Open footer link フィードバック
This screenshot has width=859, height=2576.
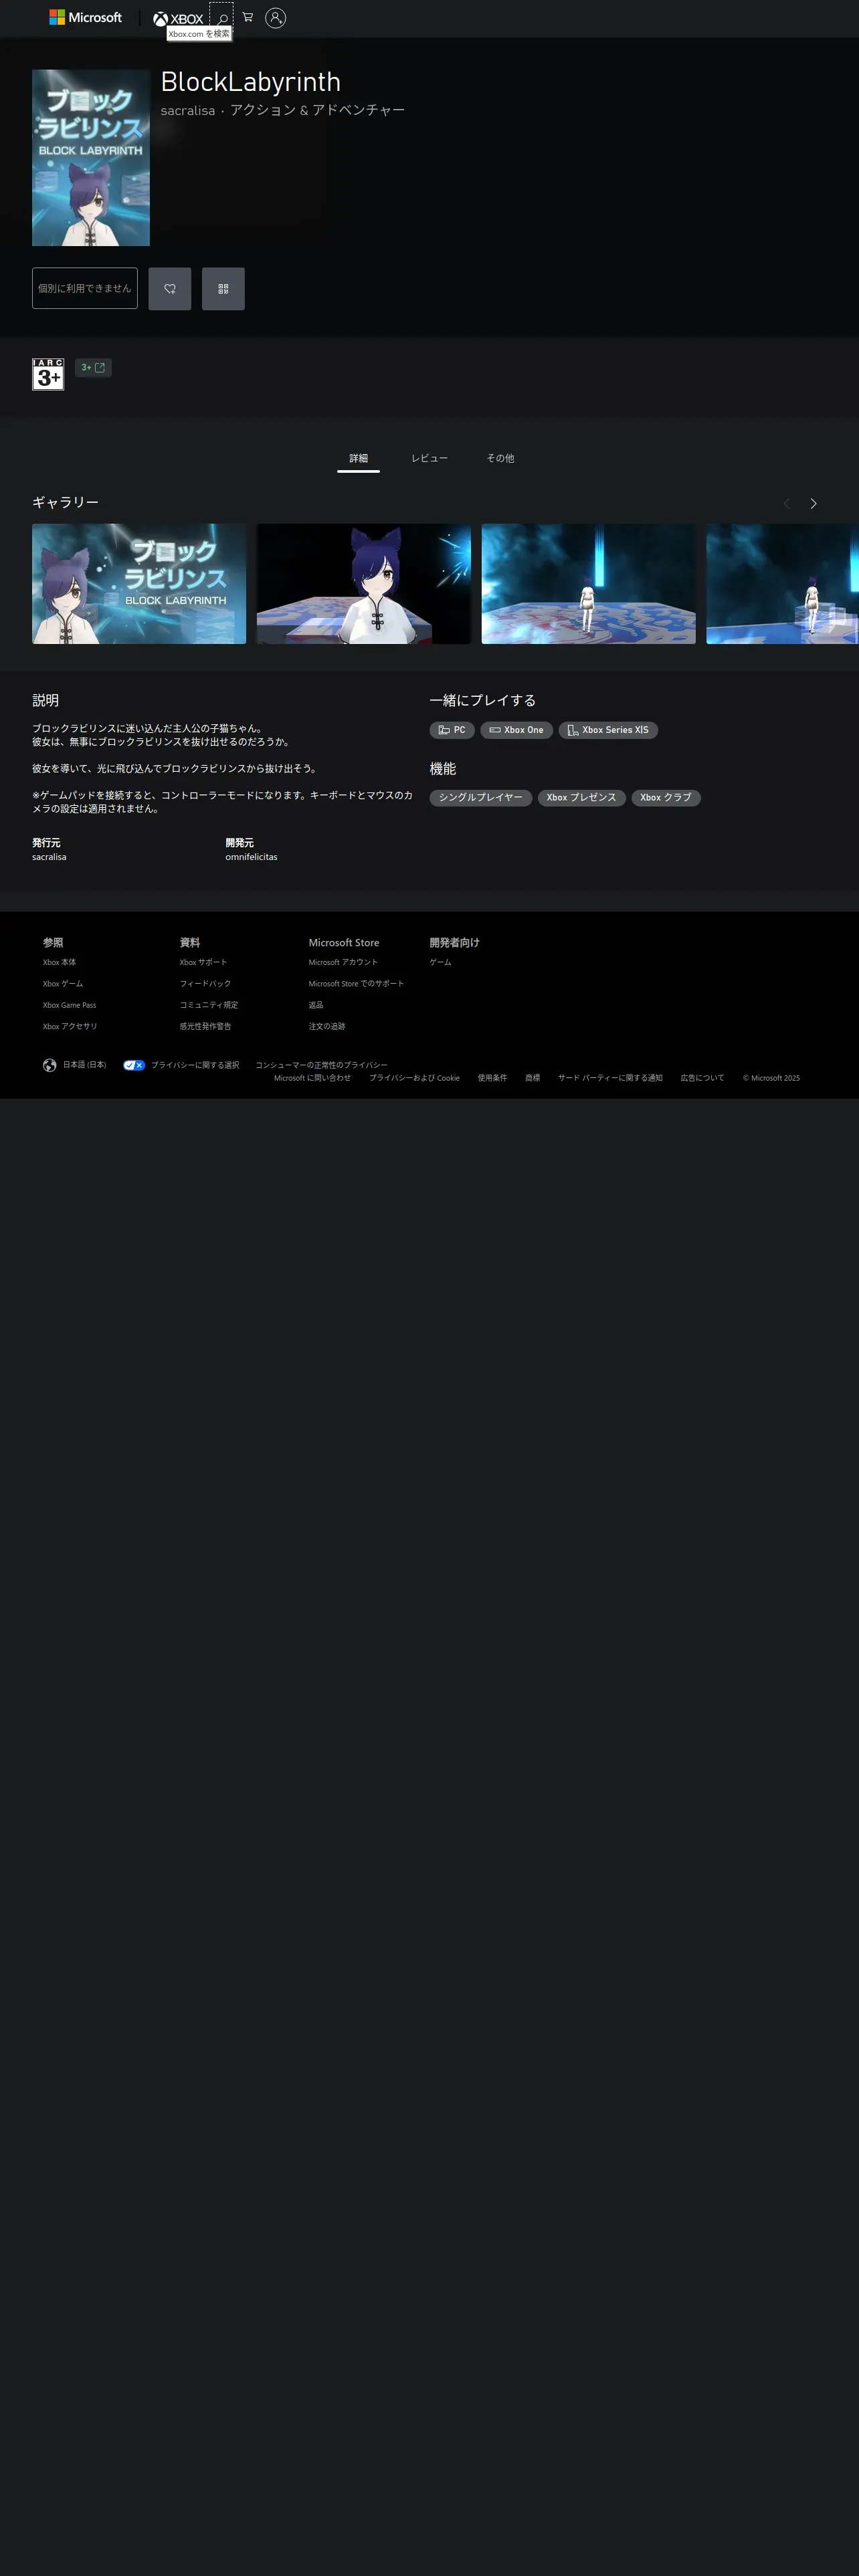pos(205,984)
